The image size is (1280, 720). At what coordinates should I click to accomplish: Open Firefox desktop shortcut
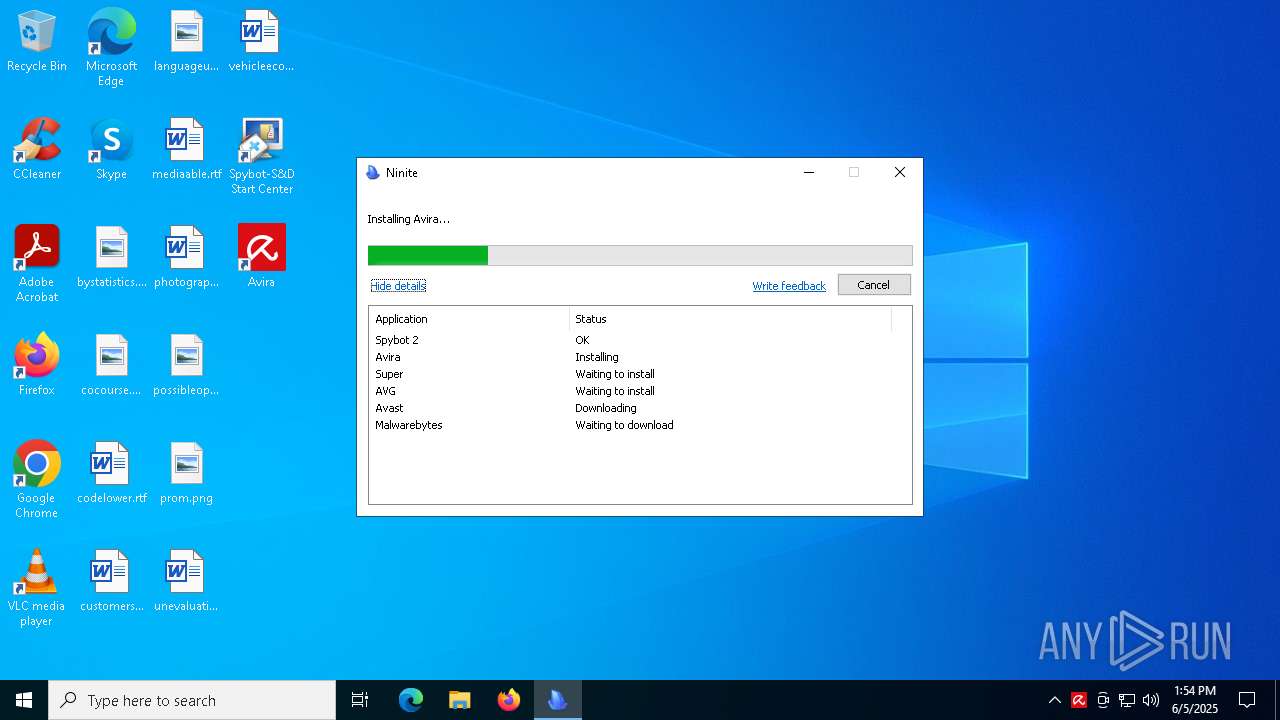pyautogui.click(x=37, y=366)
